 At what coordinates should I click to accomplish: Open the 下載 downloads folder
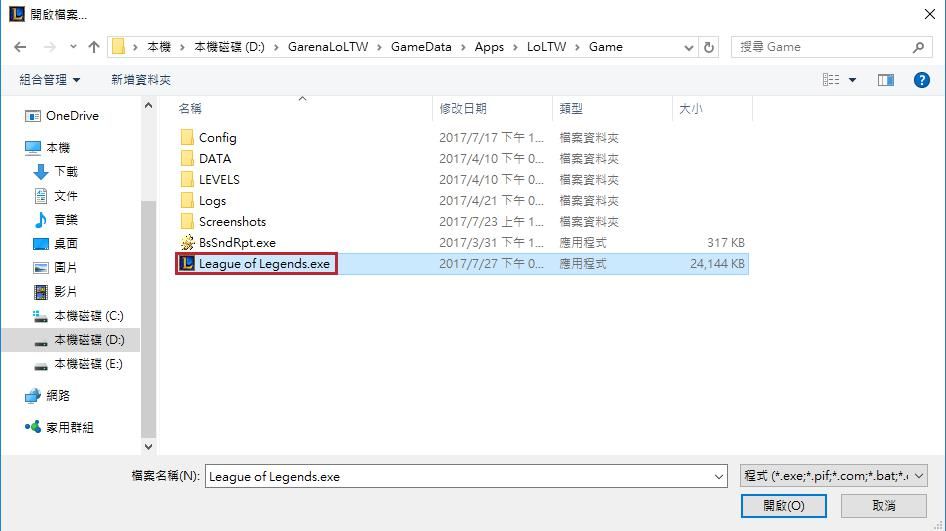pos(56,172)
